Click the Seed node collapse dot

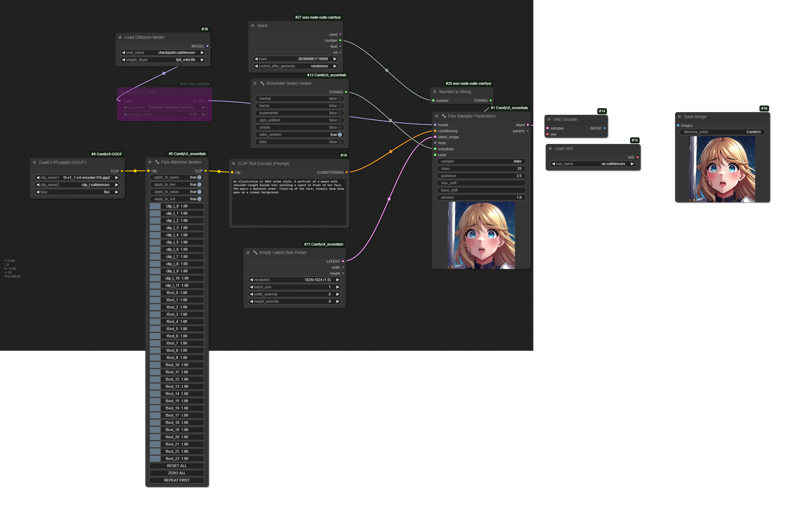tap(253, 25)
